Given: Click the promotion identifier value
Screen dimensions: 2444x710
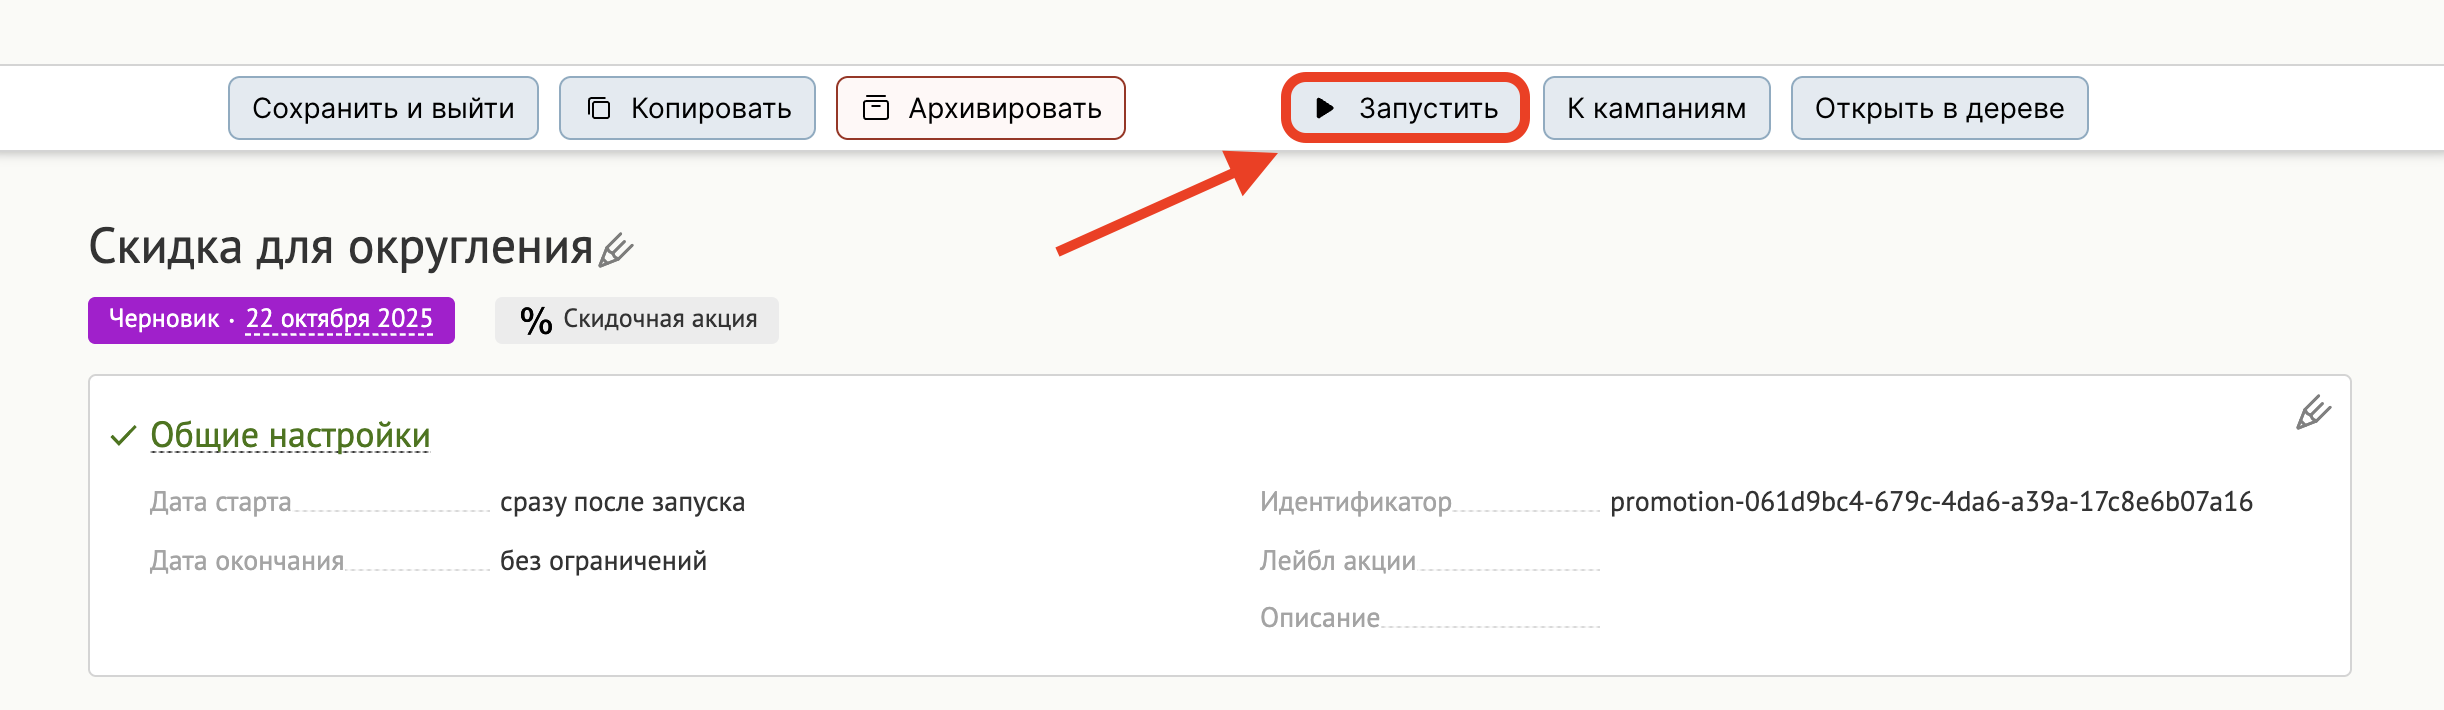Looking at the screenshot, I should [x=1931, y=502].
